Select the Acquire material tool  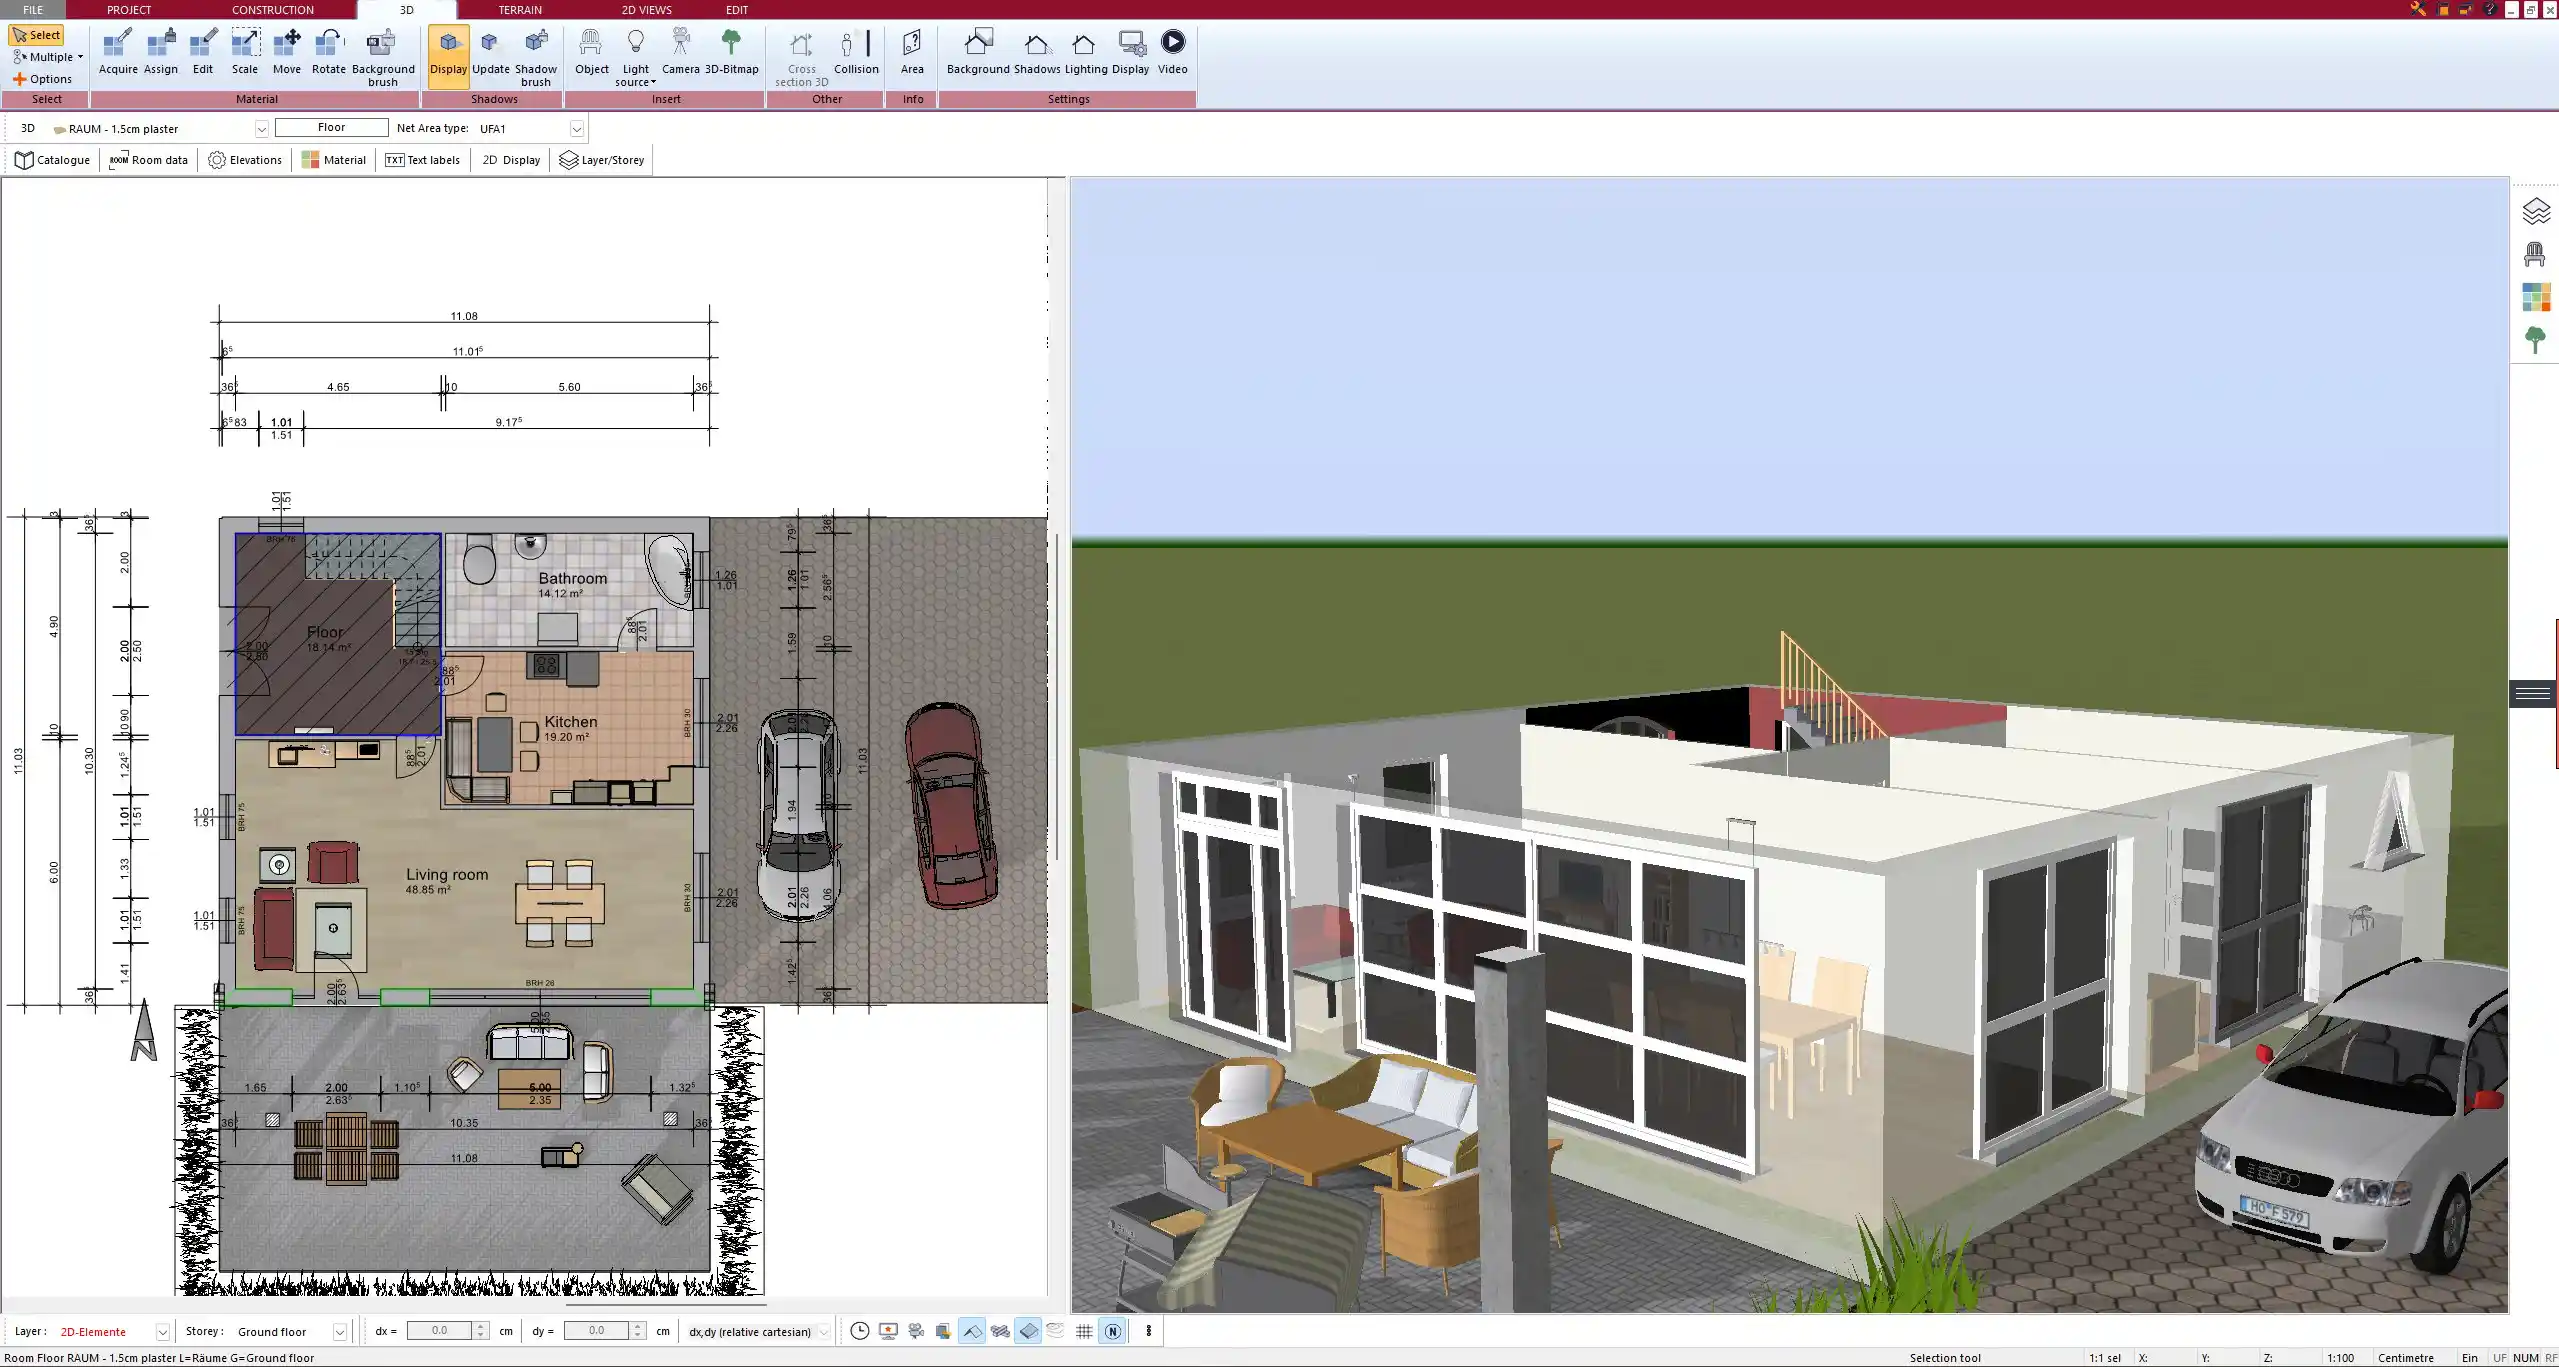(118, 51)
